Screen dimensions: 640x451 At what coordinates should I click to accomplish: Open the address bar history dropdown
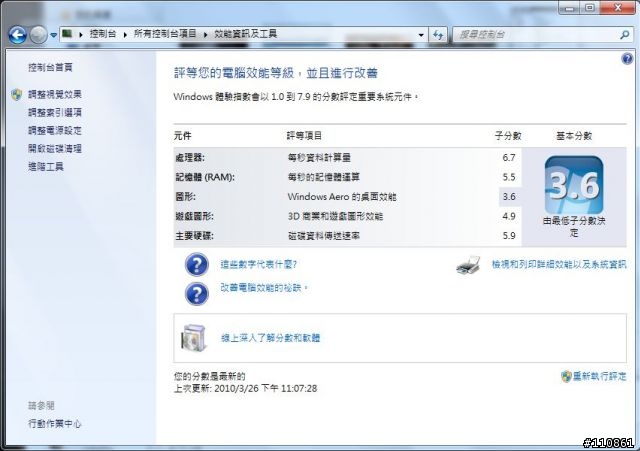(421, 35)
